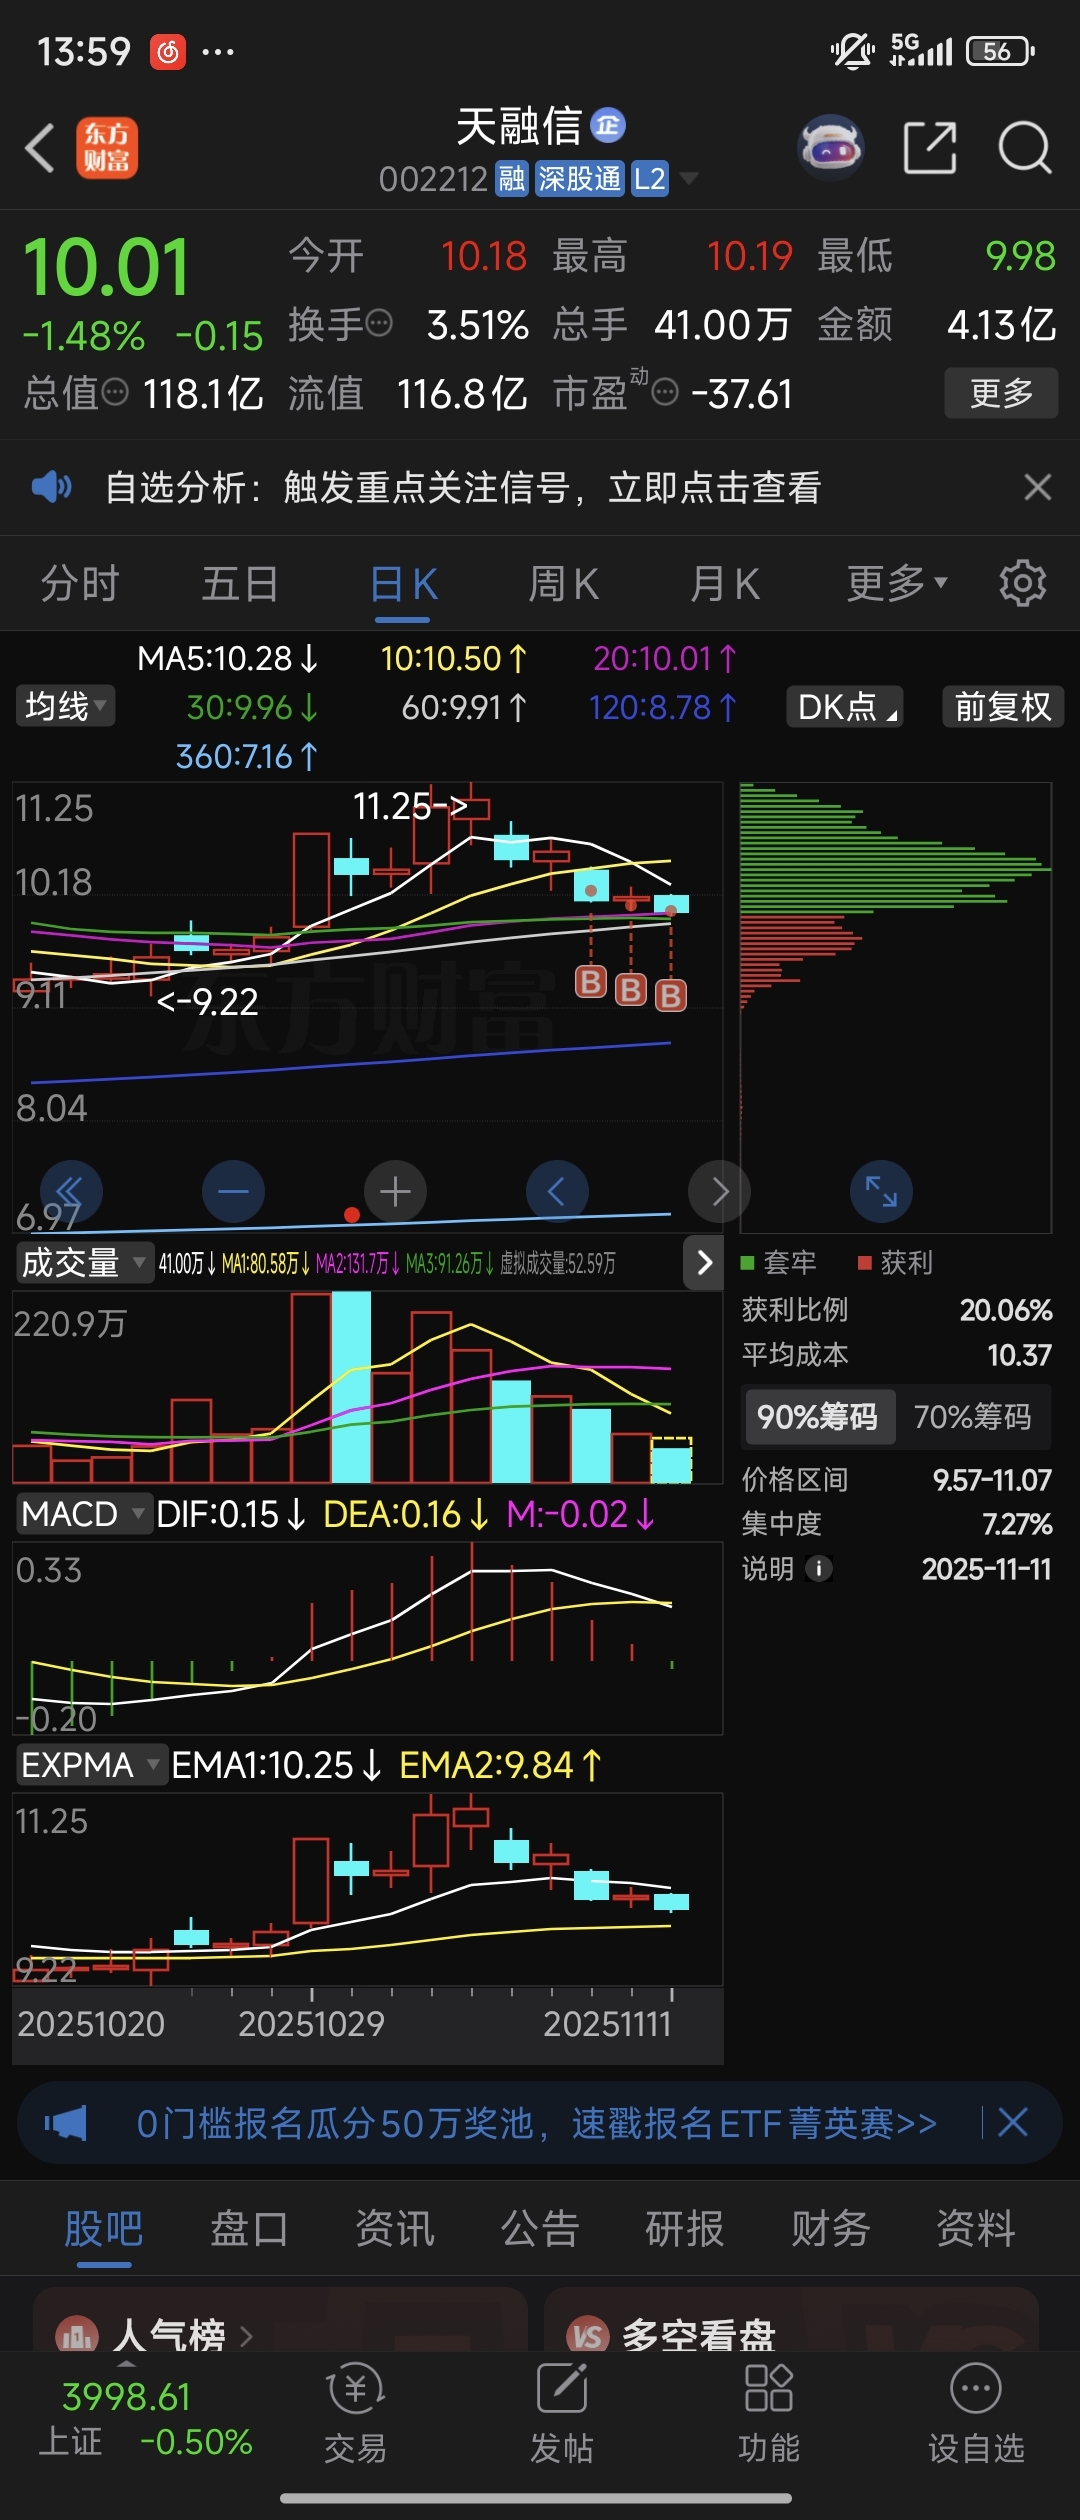This screenshot has height=2520, width=1080.
Task: Tap the 深股通 badge
Action: point(579,179)
